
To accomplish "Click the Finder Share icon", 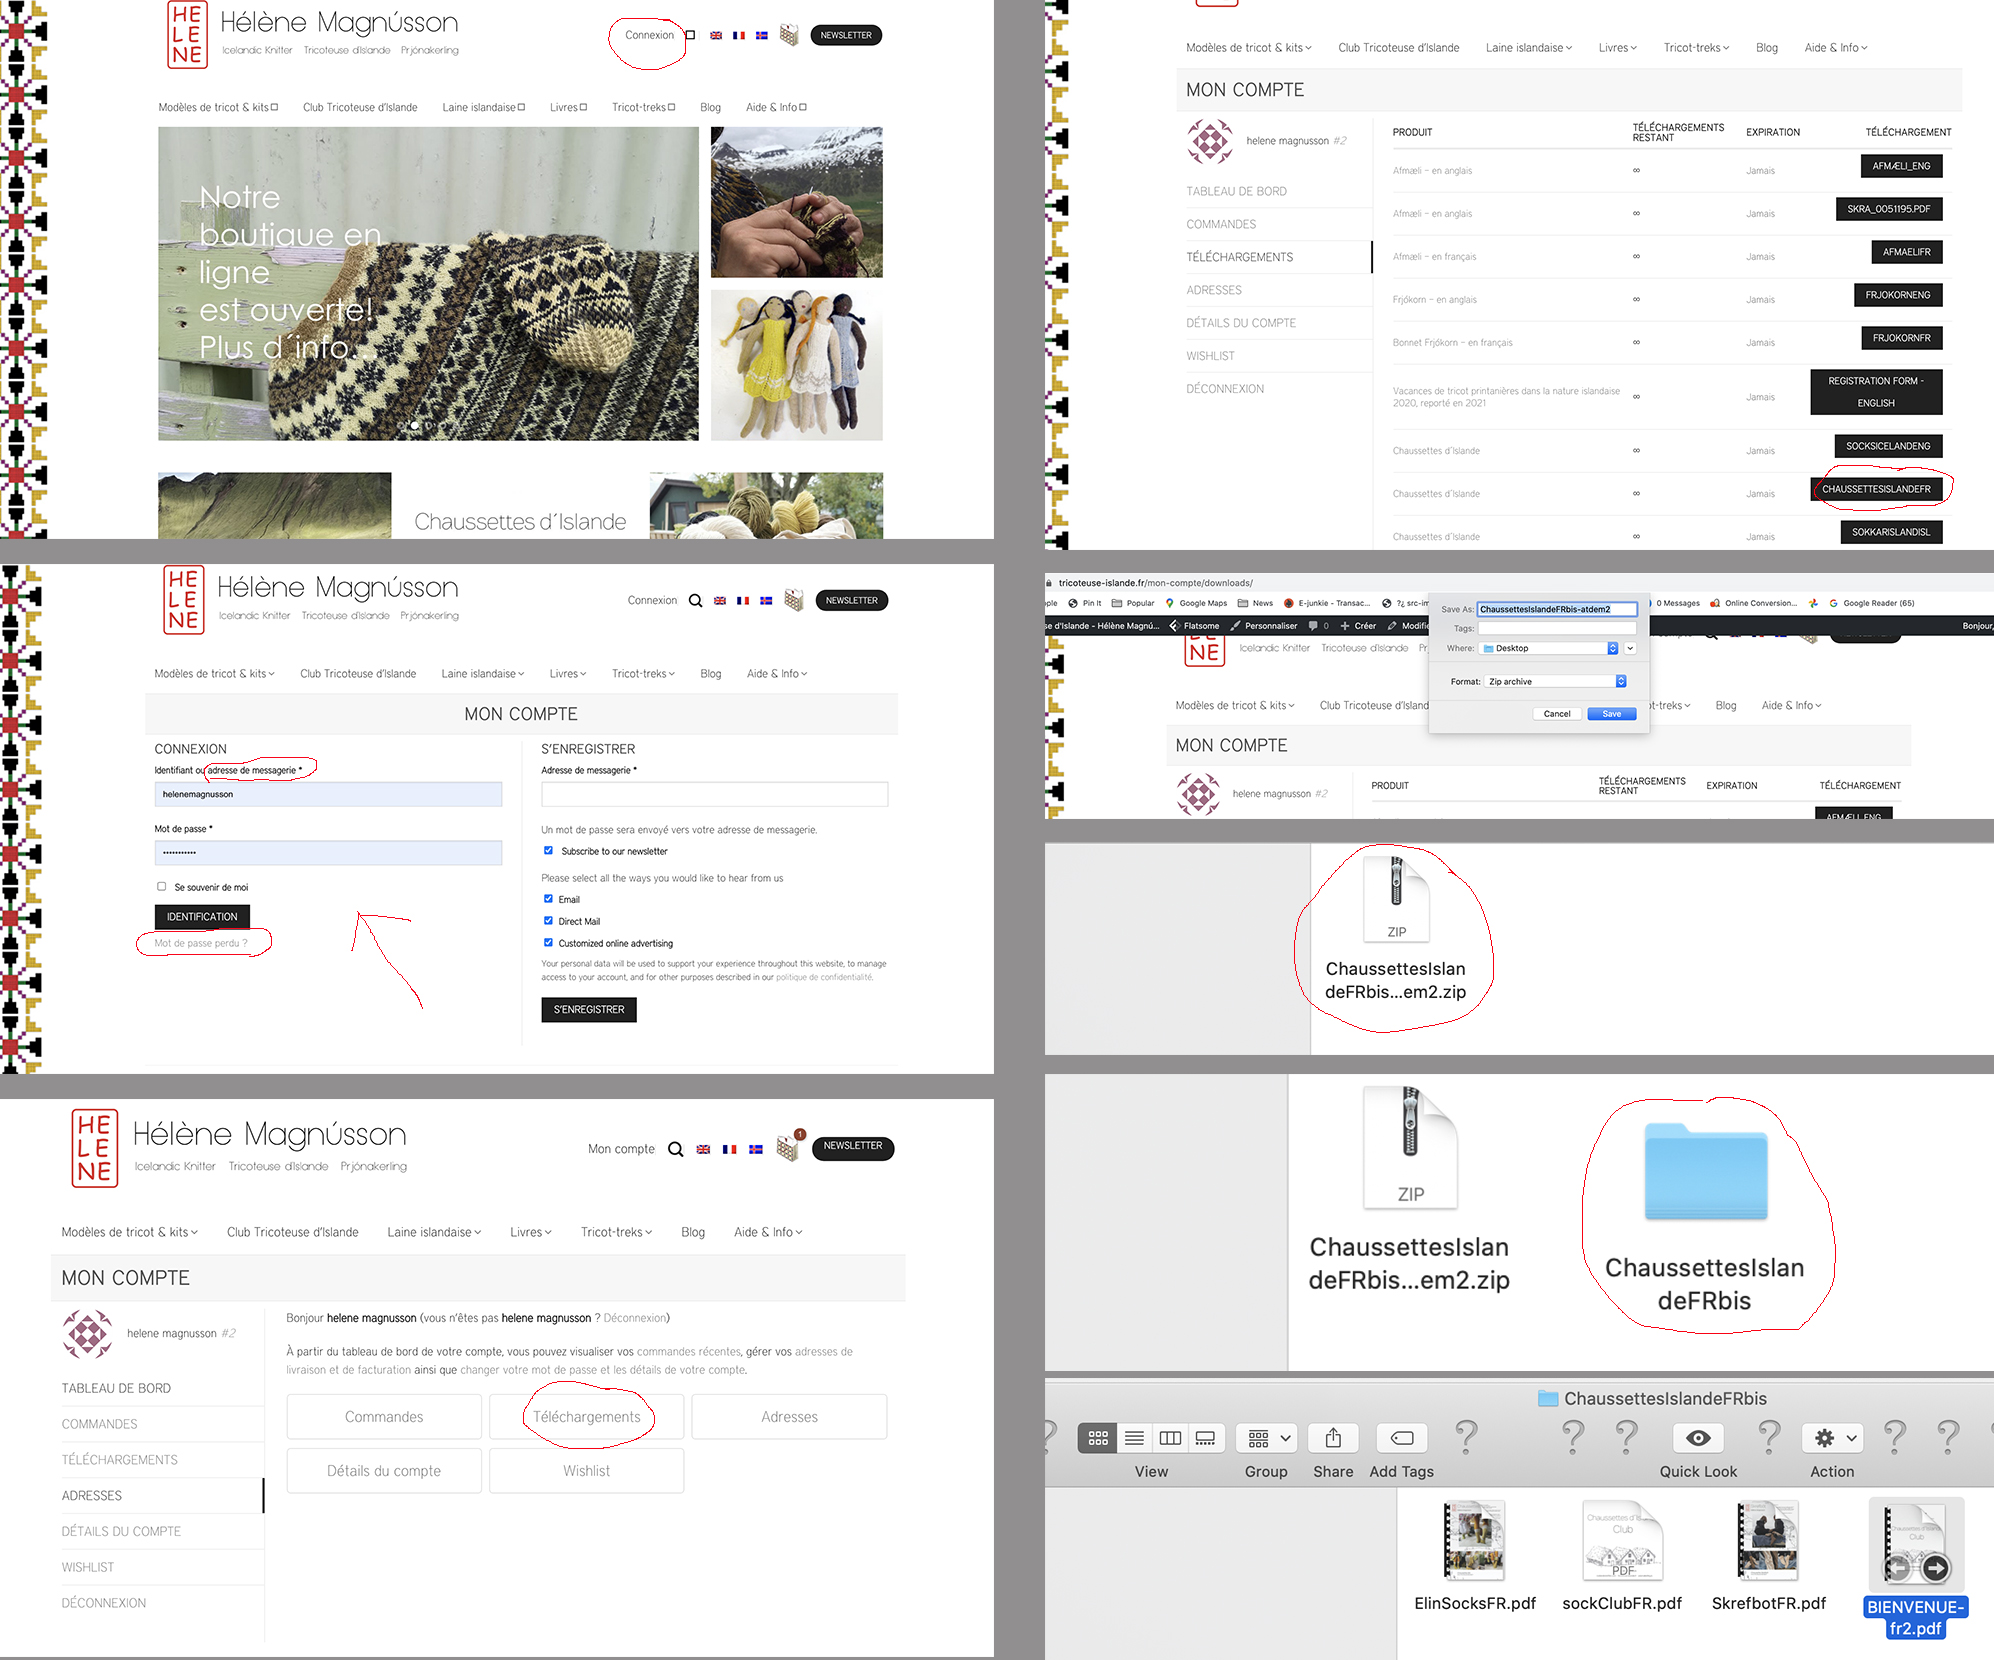I will (x=1333, y=1438).
